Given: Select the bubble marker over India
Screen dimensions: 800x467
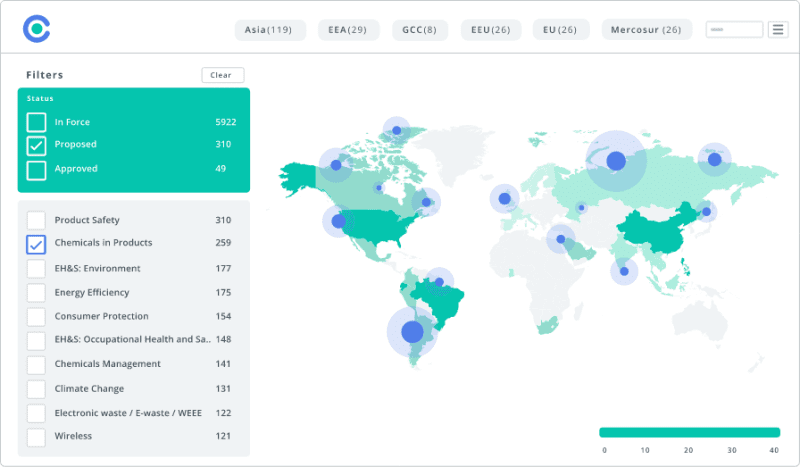Looking at the screenshot, I should point(624,270).
